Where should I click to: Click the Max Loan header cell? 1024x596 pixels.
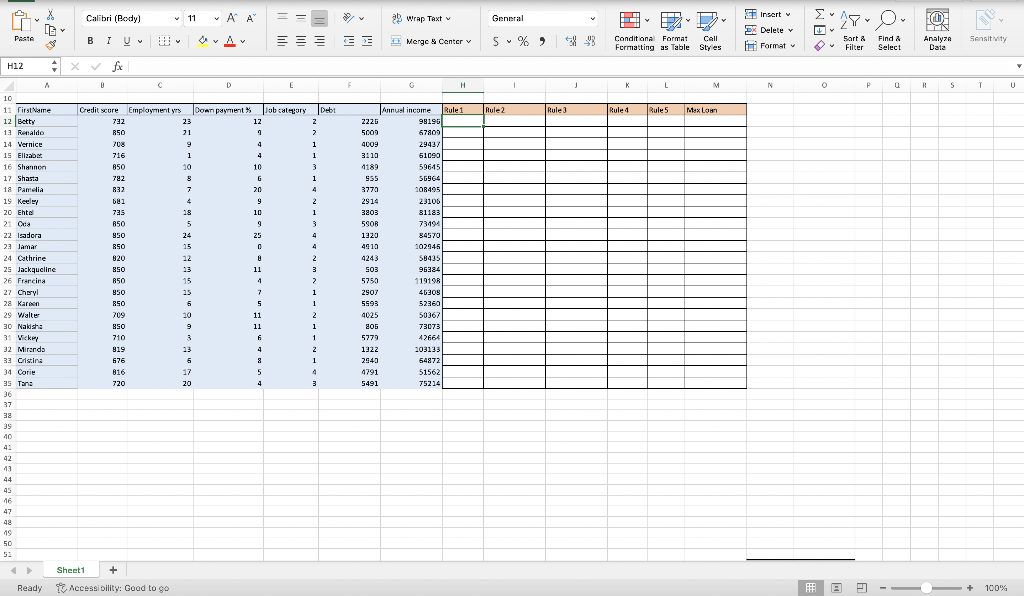pyautogui.click(x=715, y=110)
